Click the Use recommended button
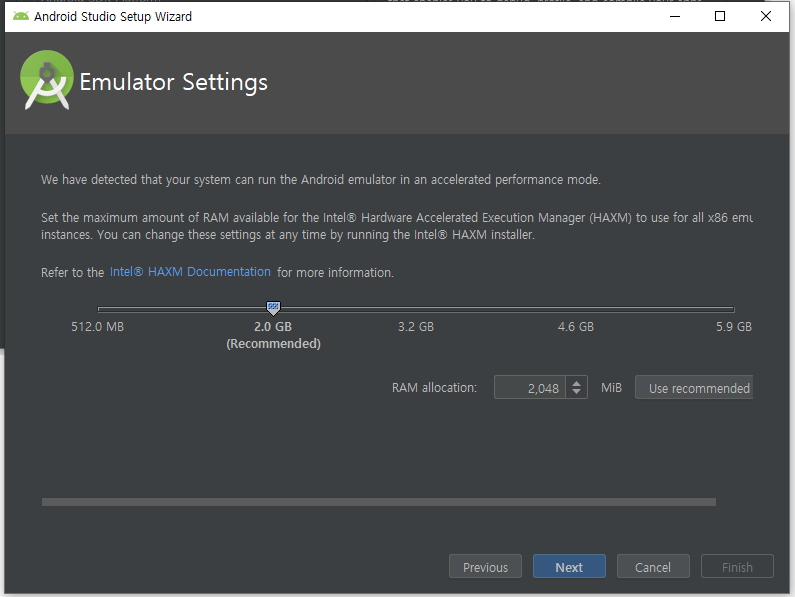Screen dimensions: 795x597 (694, 388)
